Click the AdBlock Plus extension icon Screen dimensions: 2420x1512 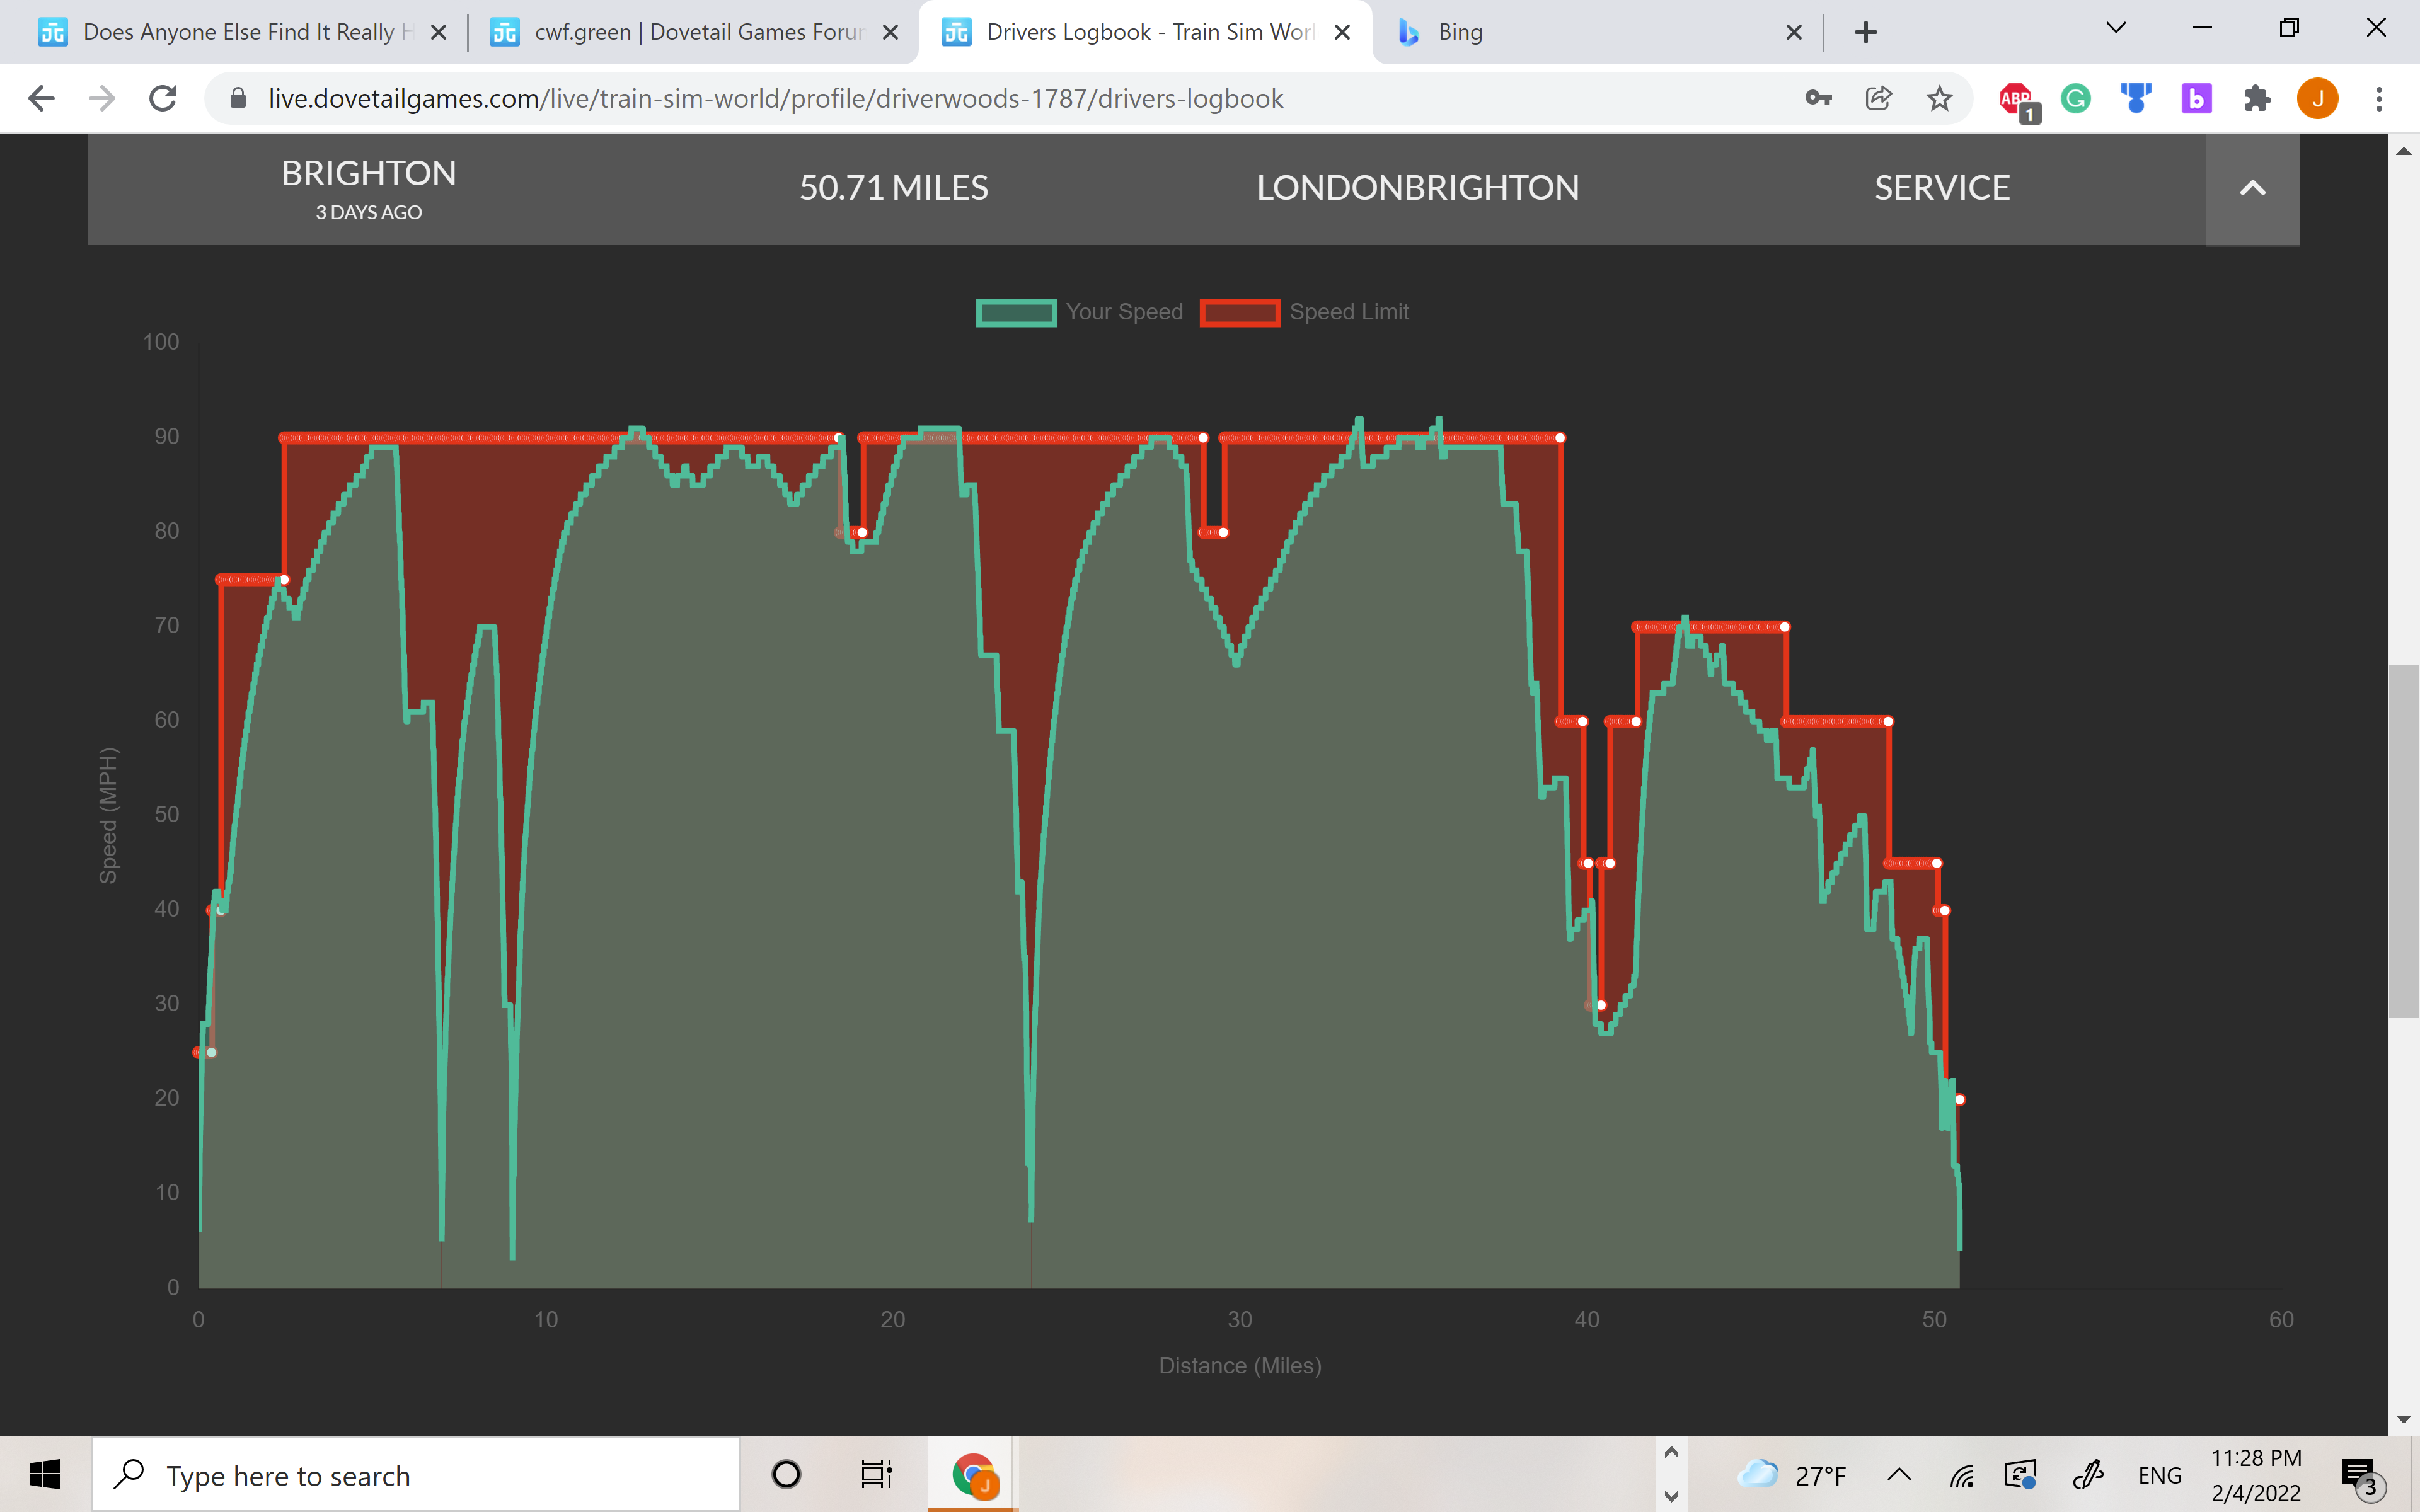2016,99
